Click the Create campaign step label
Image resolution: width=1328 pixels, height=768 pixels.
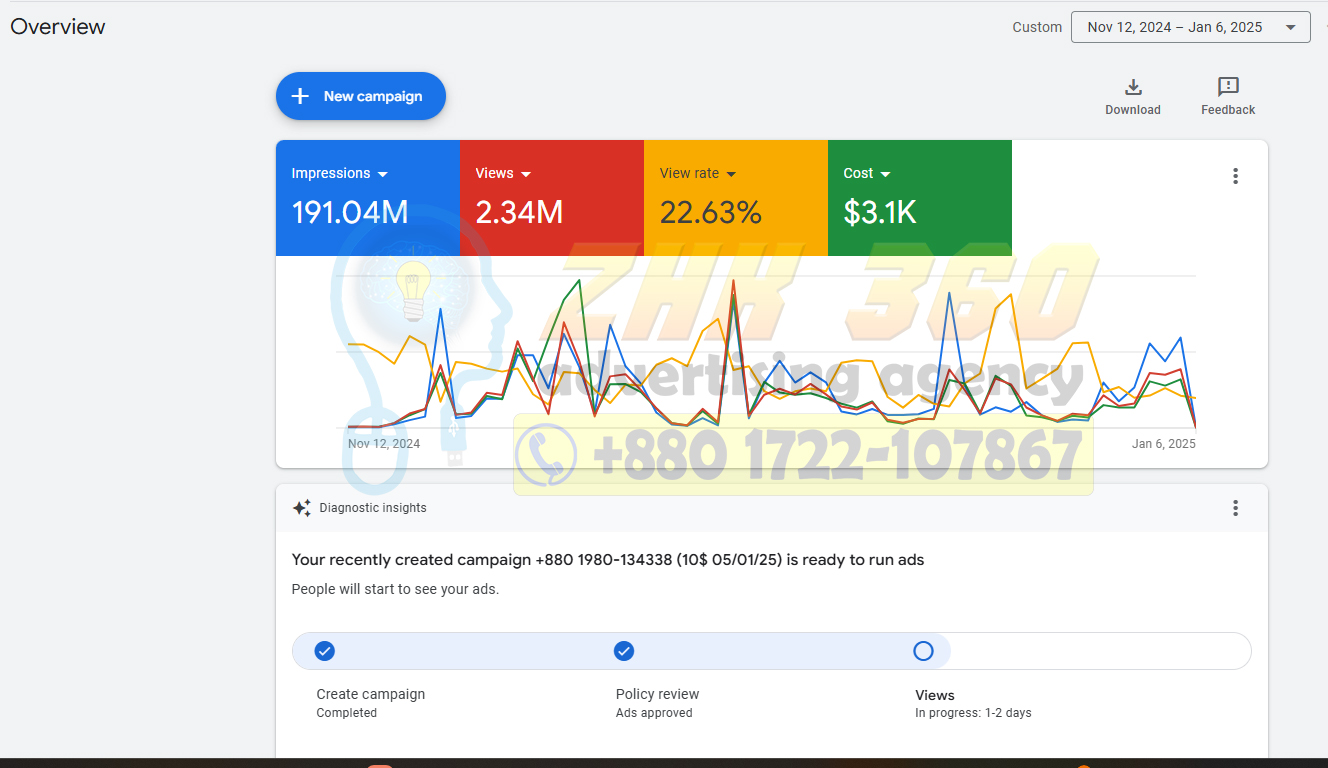pos(371,694)
